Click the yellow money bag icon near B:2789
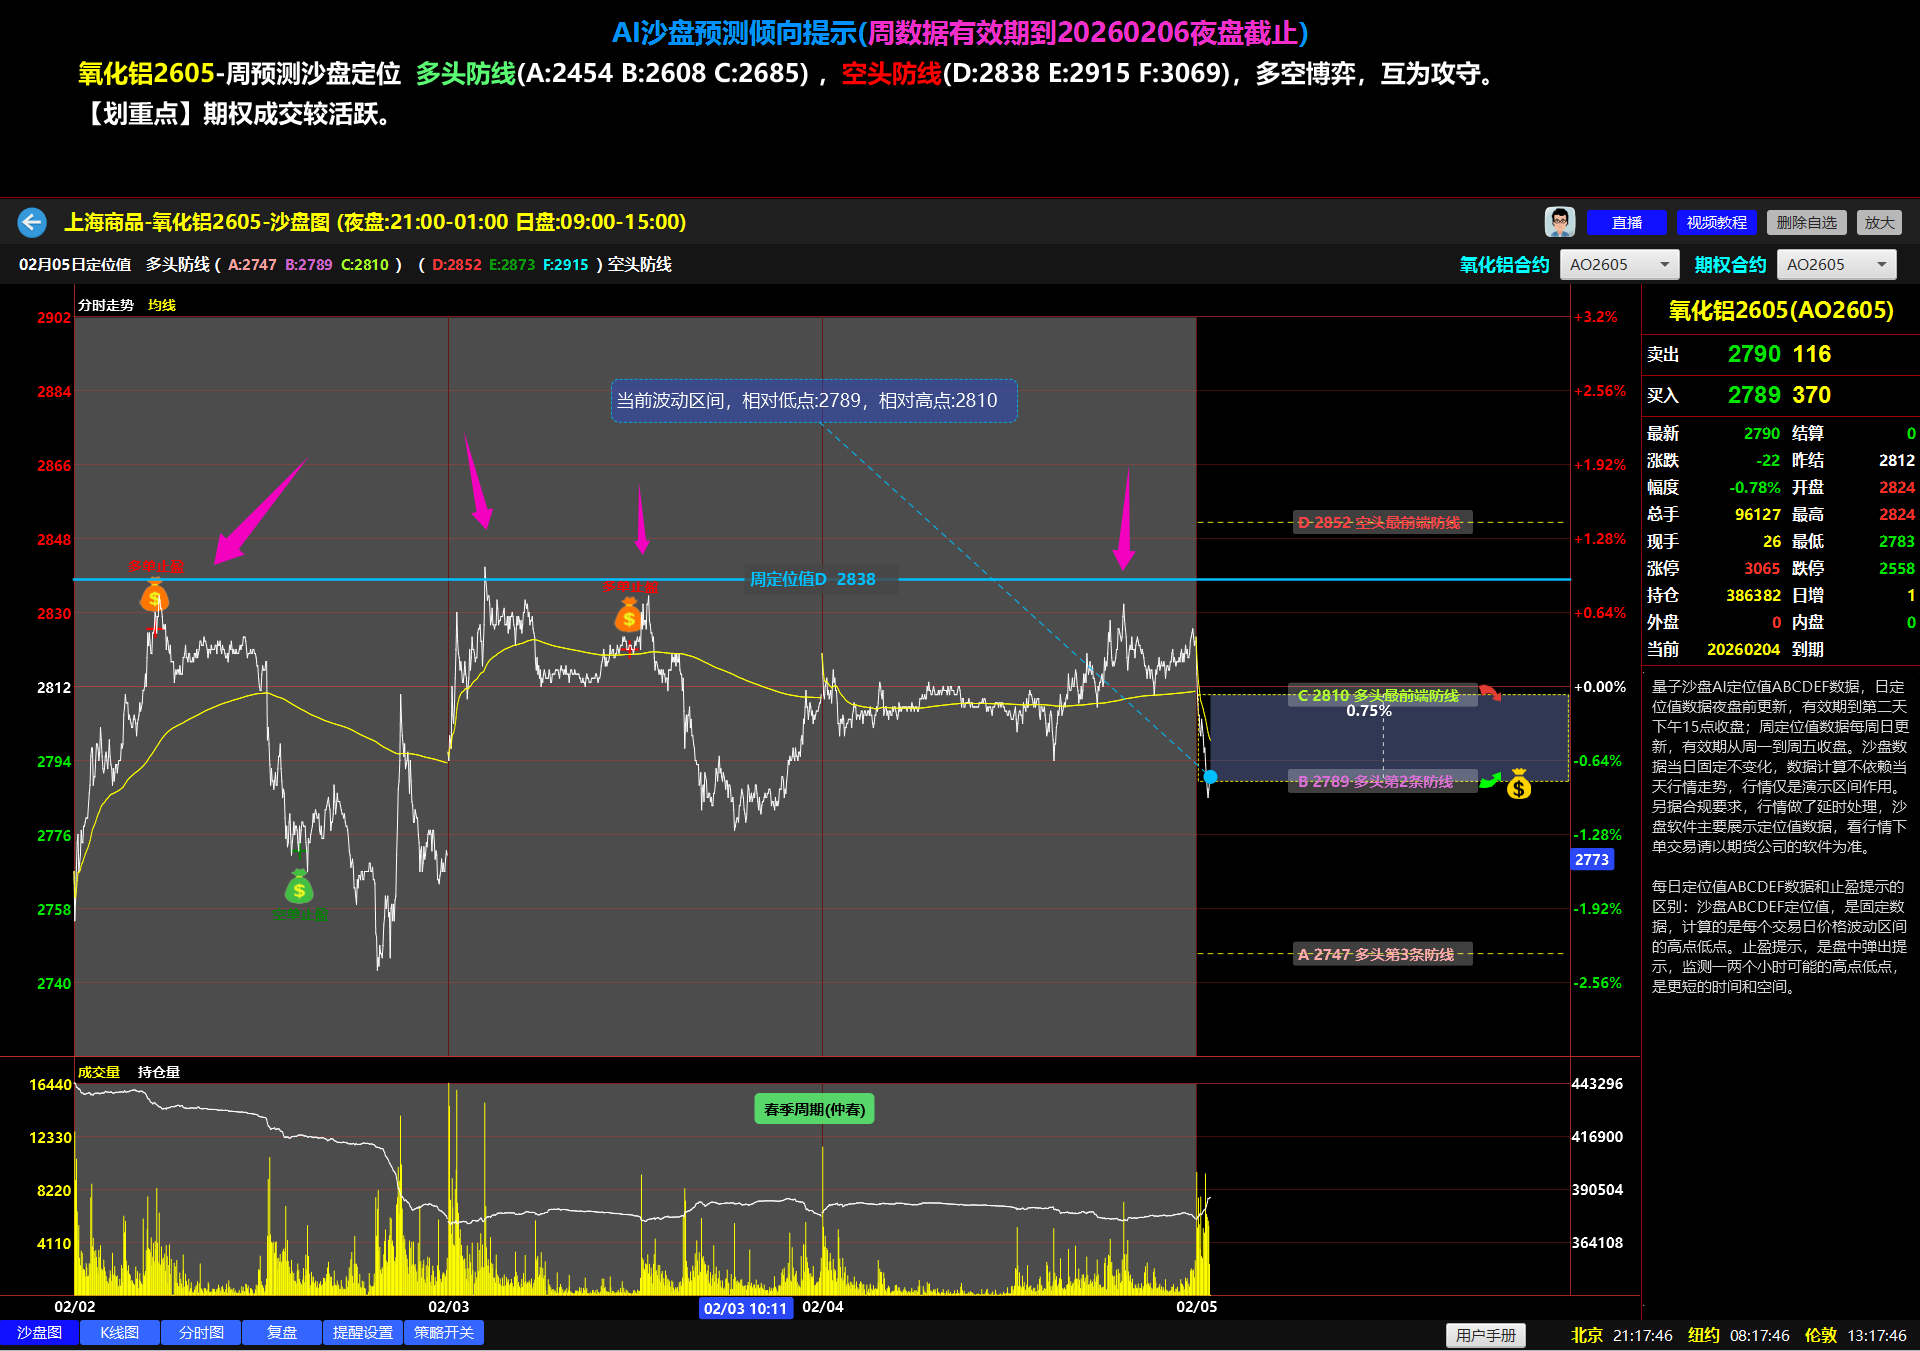The image size is (1920, 1351). click(1519, 785)
